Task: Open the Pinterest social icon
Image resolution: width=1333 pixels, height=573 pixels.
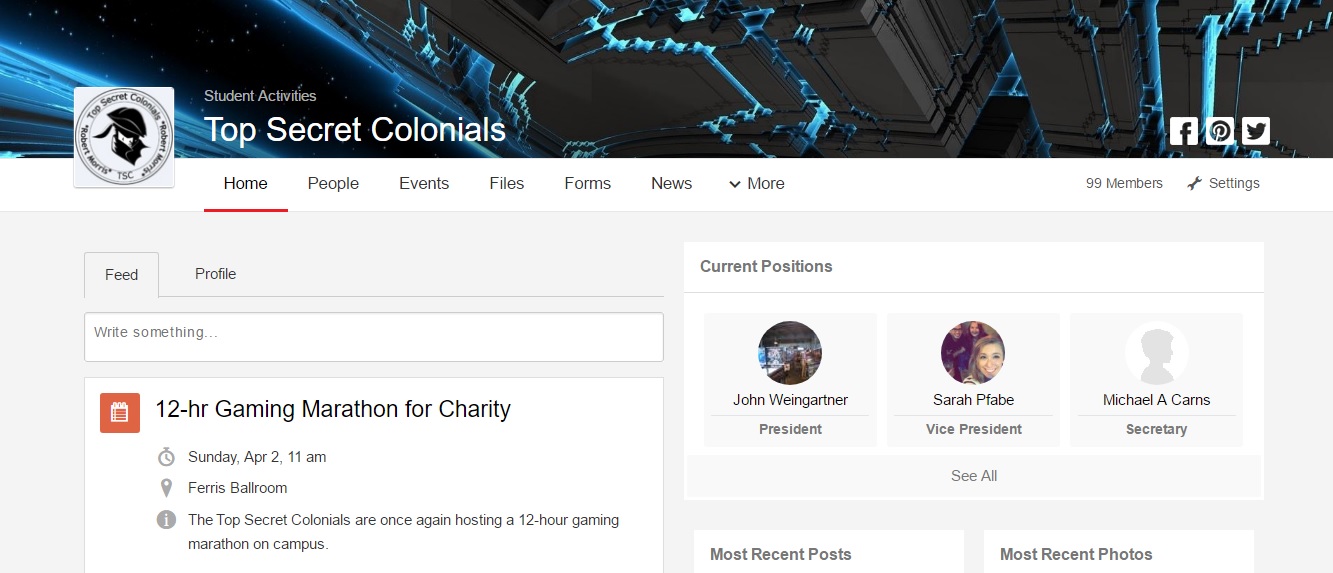Action: 1220,131
